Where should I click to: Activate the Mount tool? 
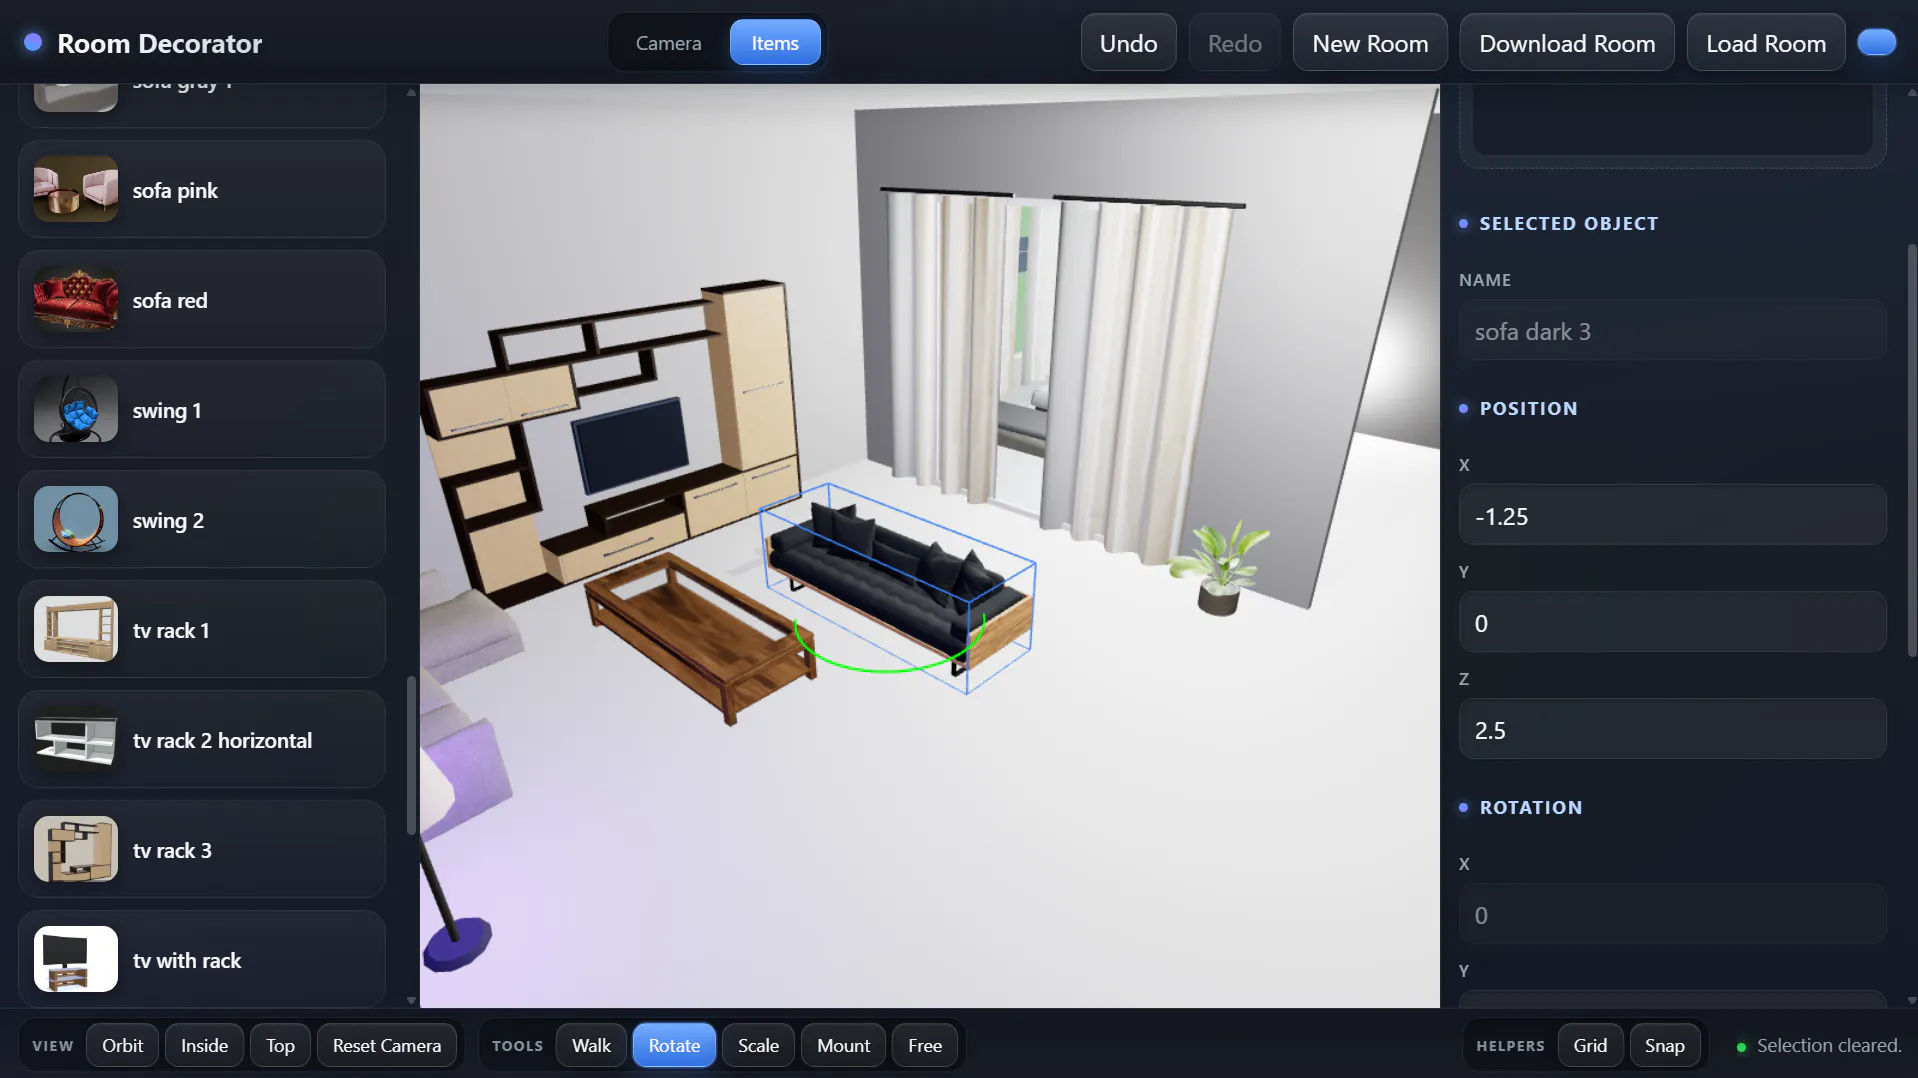[x=843, y=1045]
